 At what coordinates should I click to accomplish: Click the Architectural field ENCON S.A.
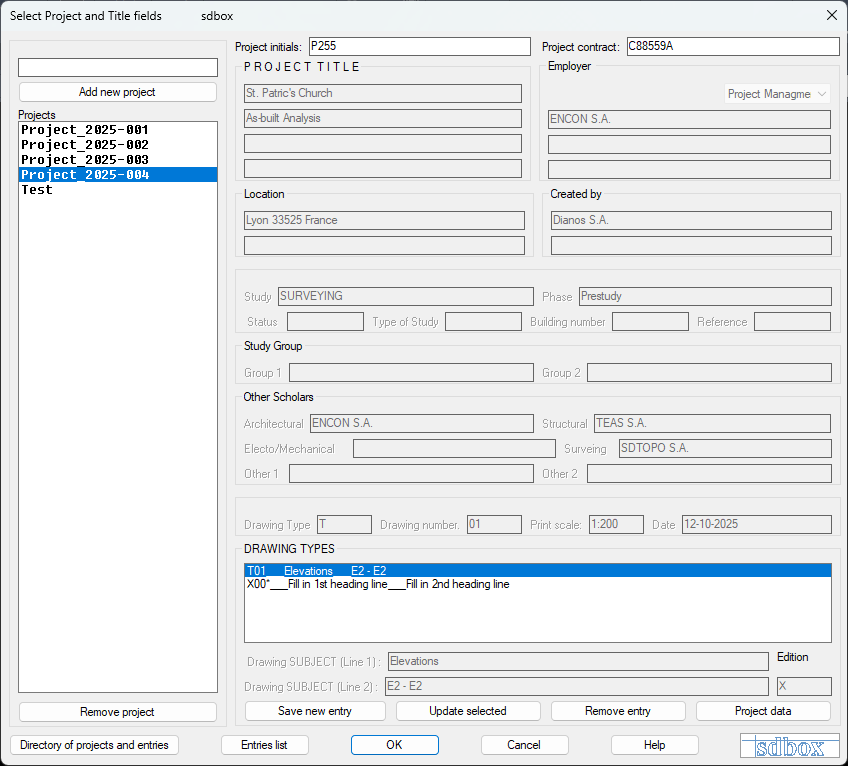(x=422, y=424)
